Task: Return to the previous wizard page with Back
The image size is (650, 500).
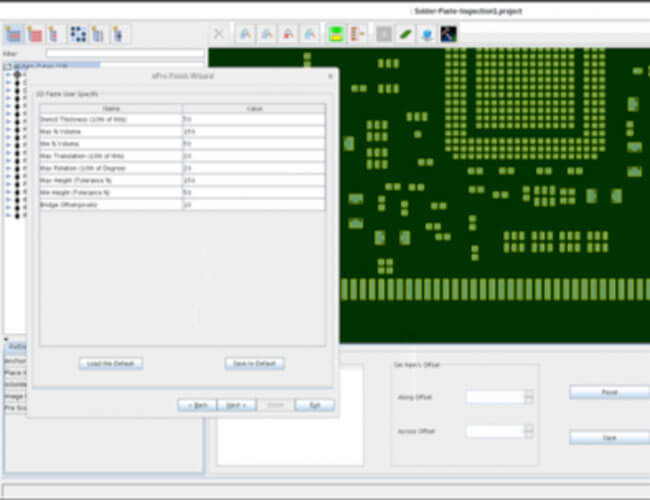Action: (x=197, y=405)
